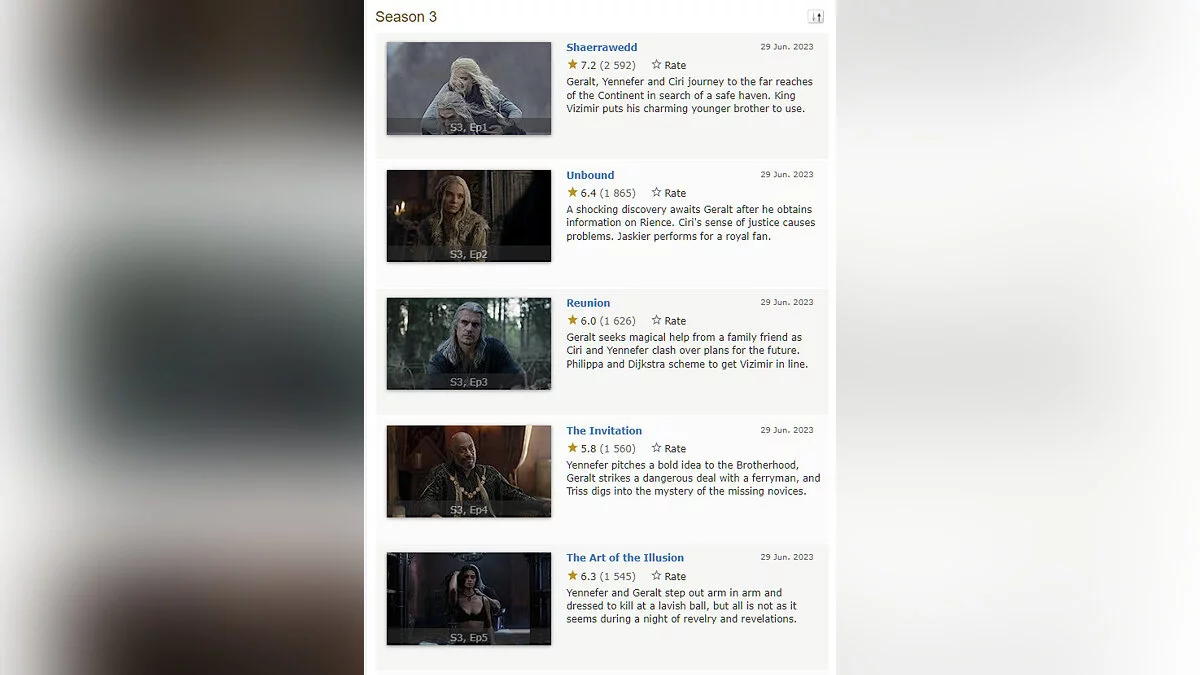Open The Art of the Illusion link
The image size is (1200, 675).
coord(625,558)
